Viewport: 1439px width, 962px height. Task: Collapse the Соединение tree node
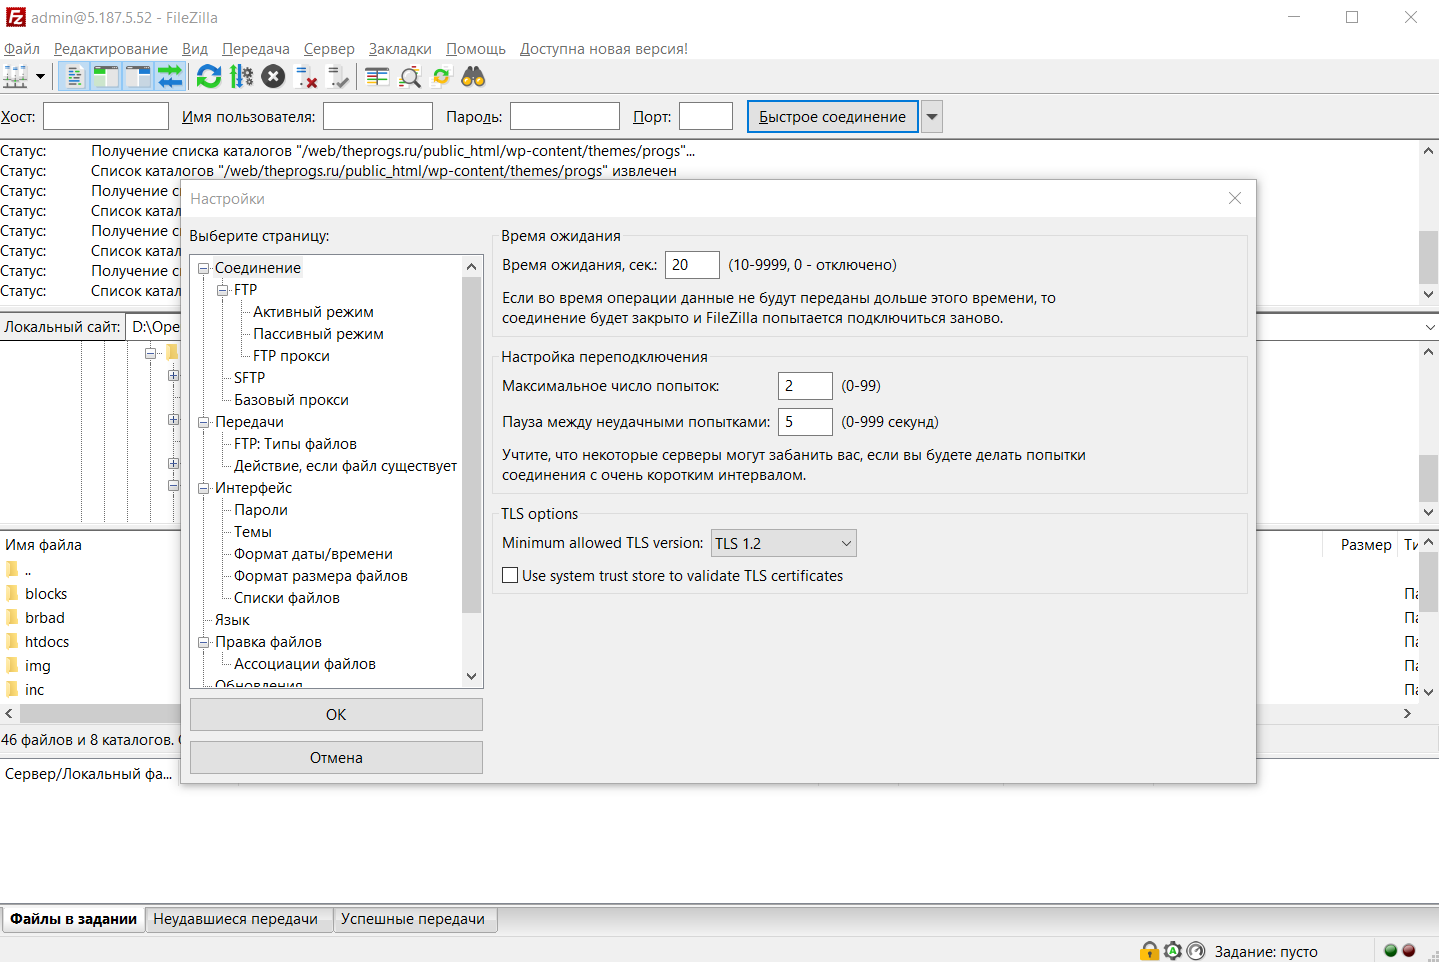(204, 268)
